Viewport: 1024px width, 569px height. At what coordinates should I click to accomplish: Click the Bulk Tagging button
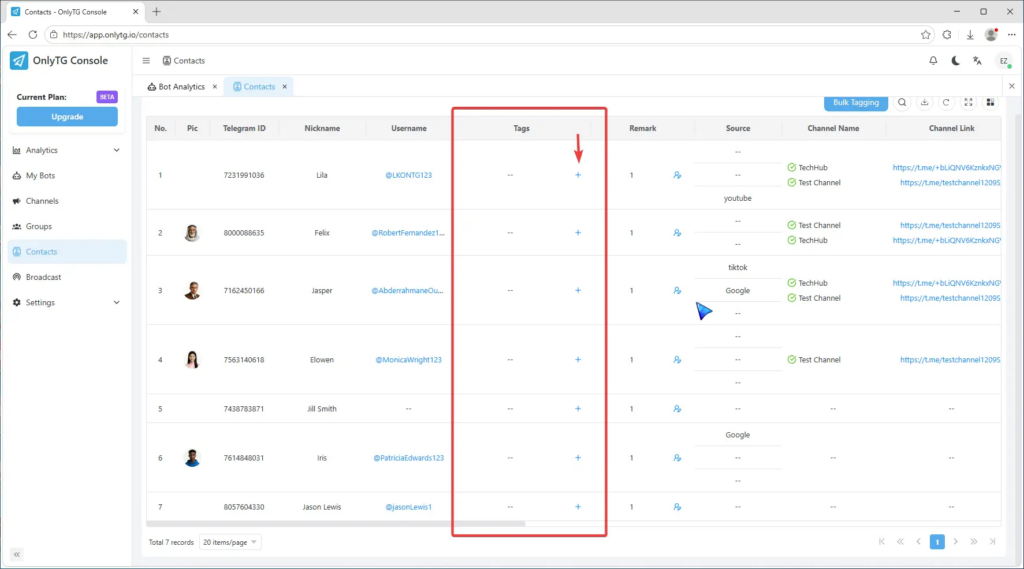click(x=855, y=102)
